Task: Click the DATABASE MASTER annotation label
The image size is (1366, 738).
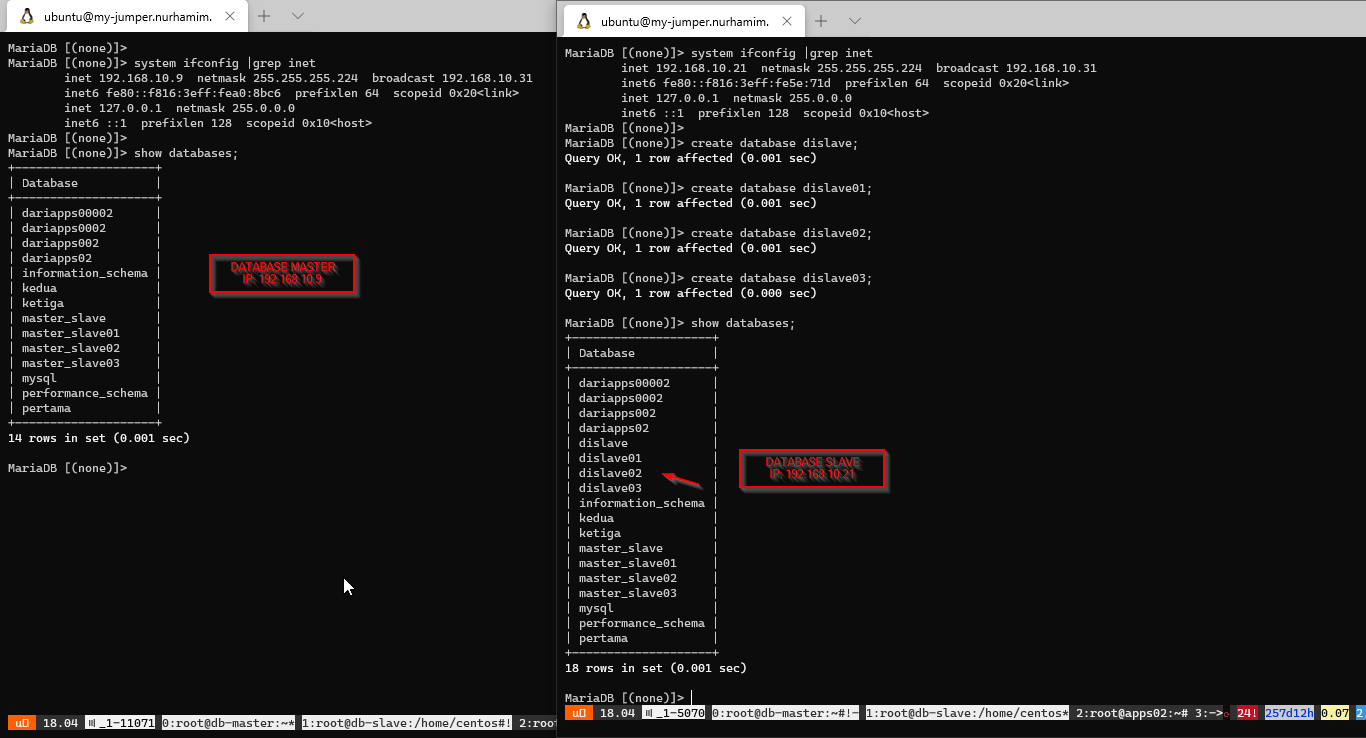Action: [283, 274]
